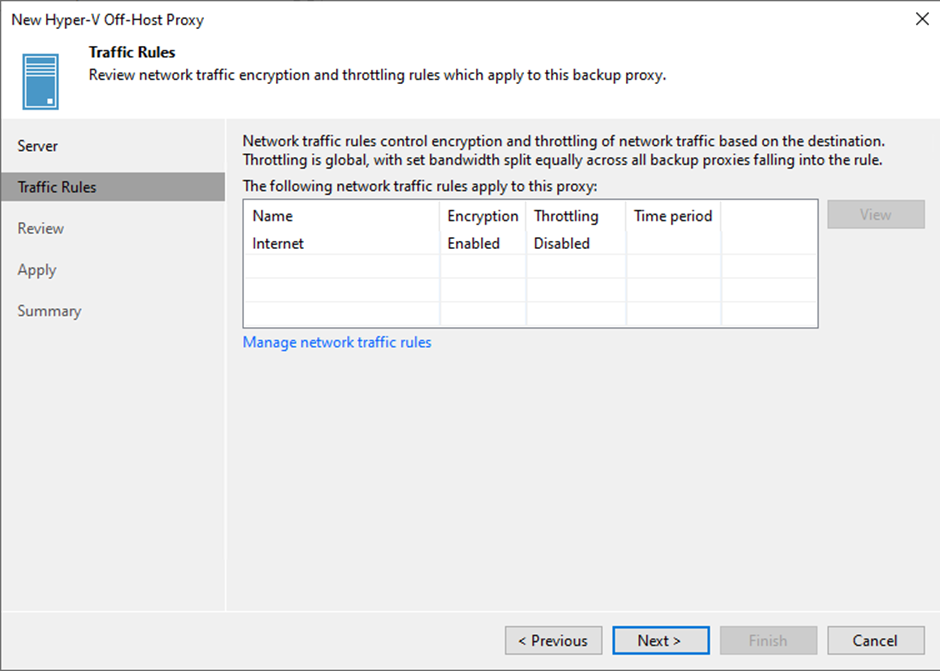Jump to the Apply step

(x=37, y=270)
